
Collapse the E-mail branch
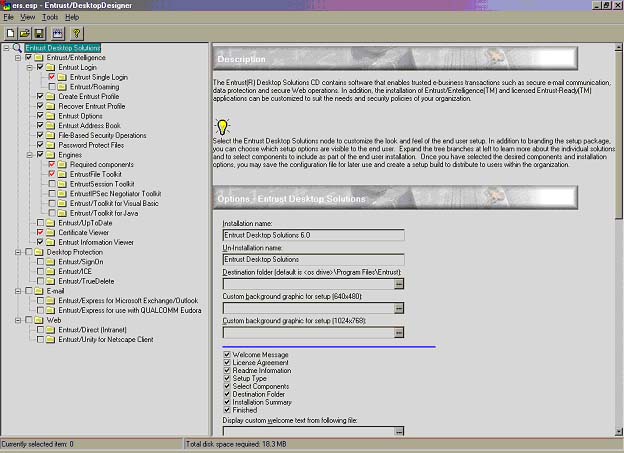[18, 291]
